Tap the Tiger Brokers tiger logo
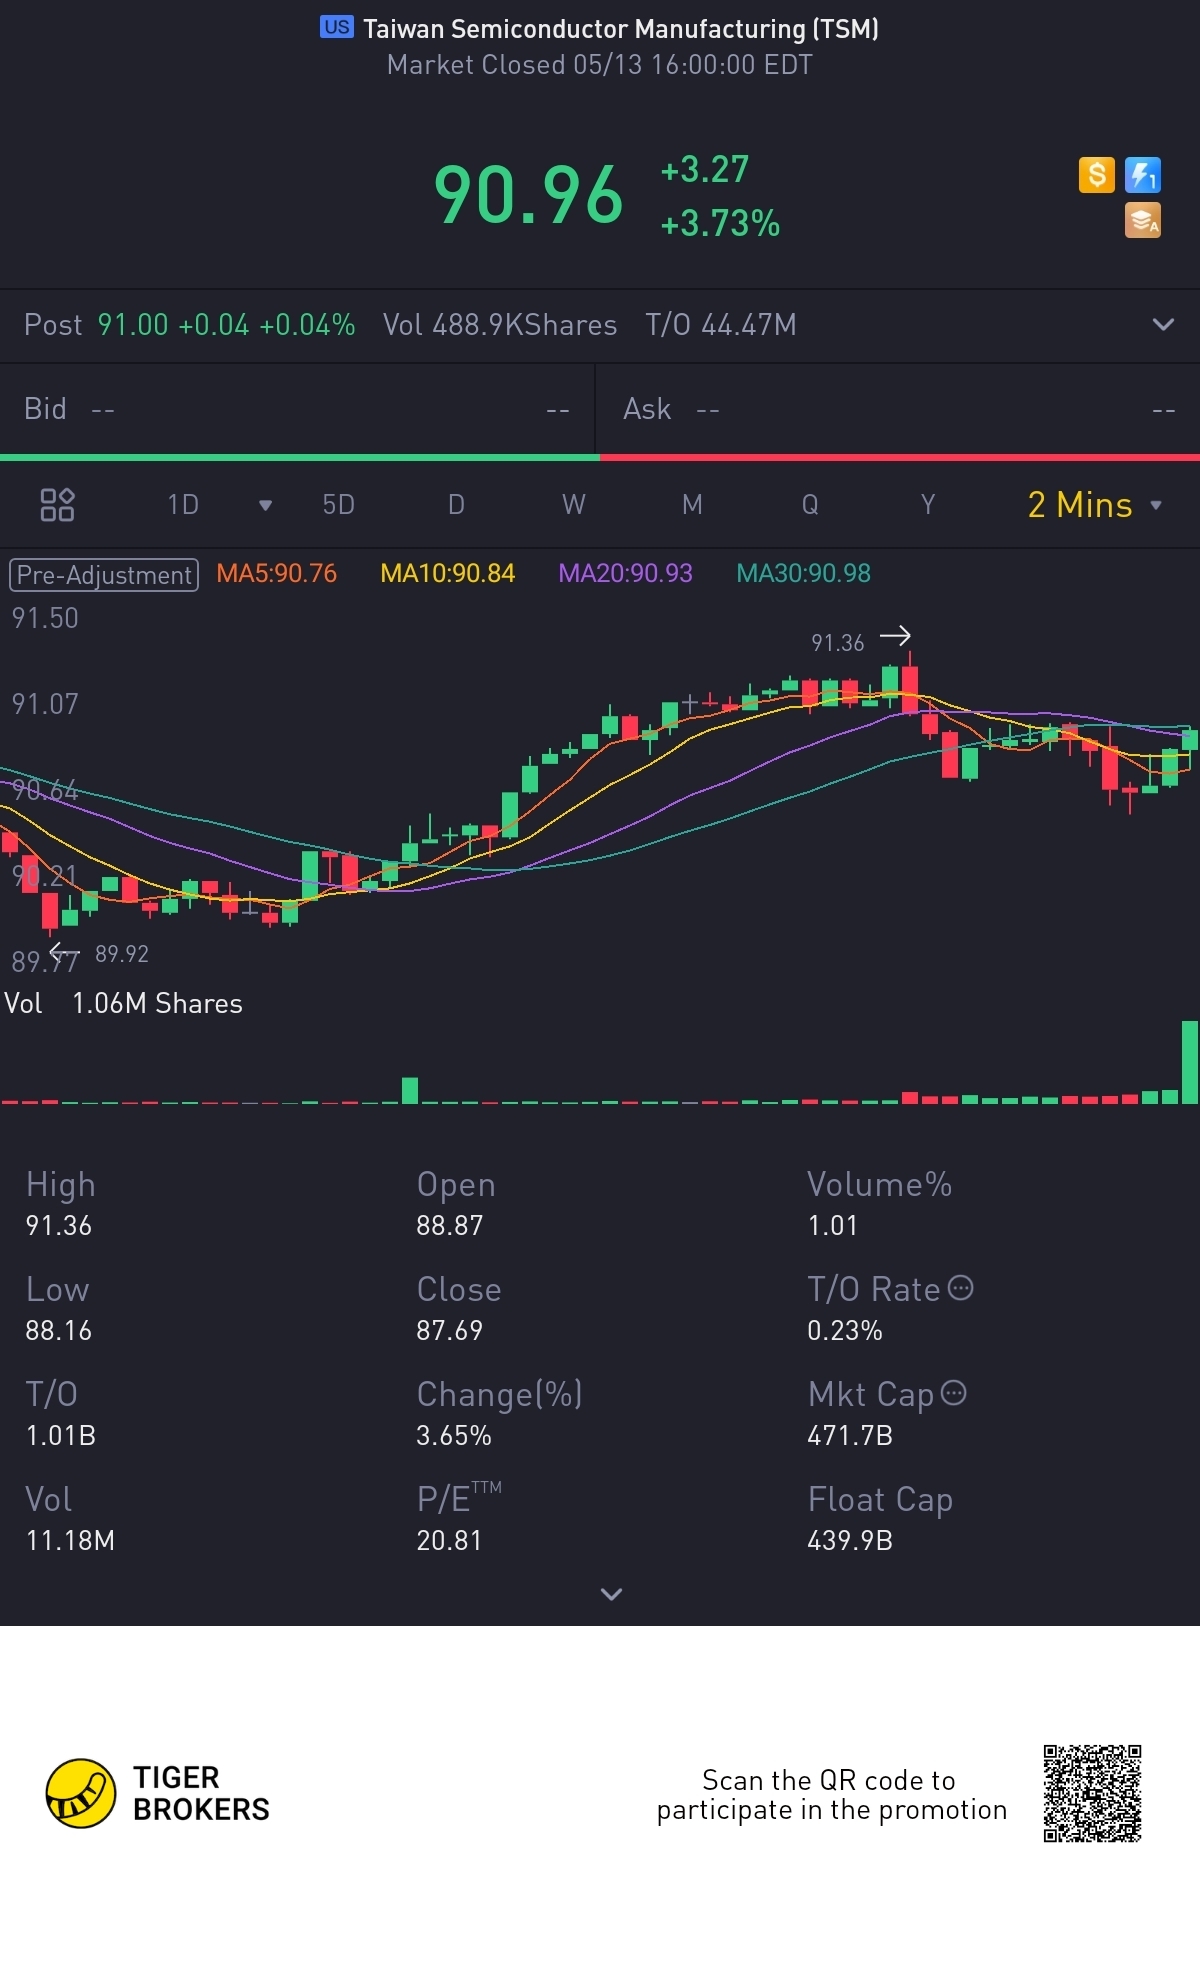Viewport: 1200px width, 1962px height. [81, 1793]
